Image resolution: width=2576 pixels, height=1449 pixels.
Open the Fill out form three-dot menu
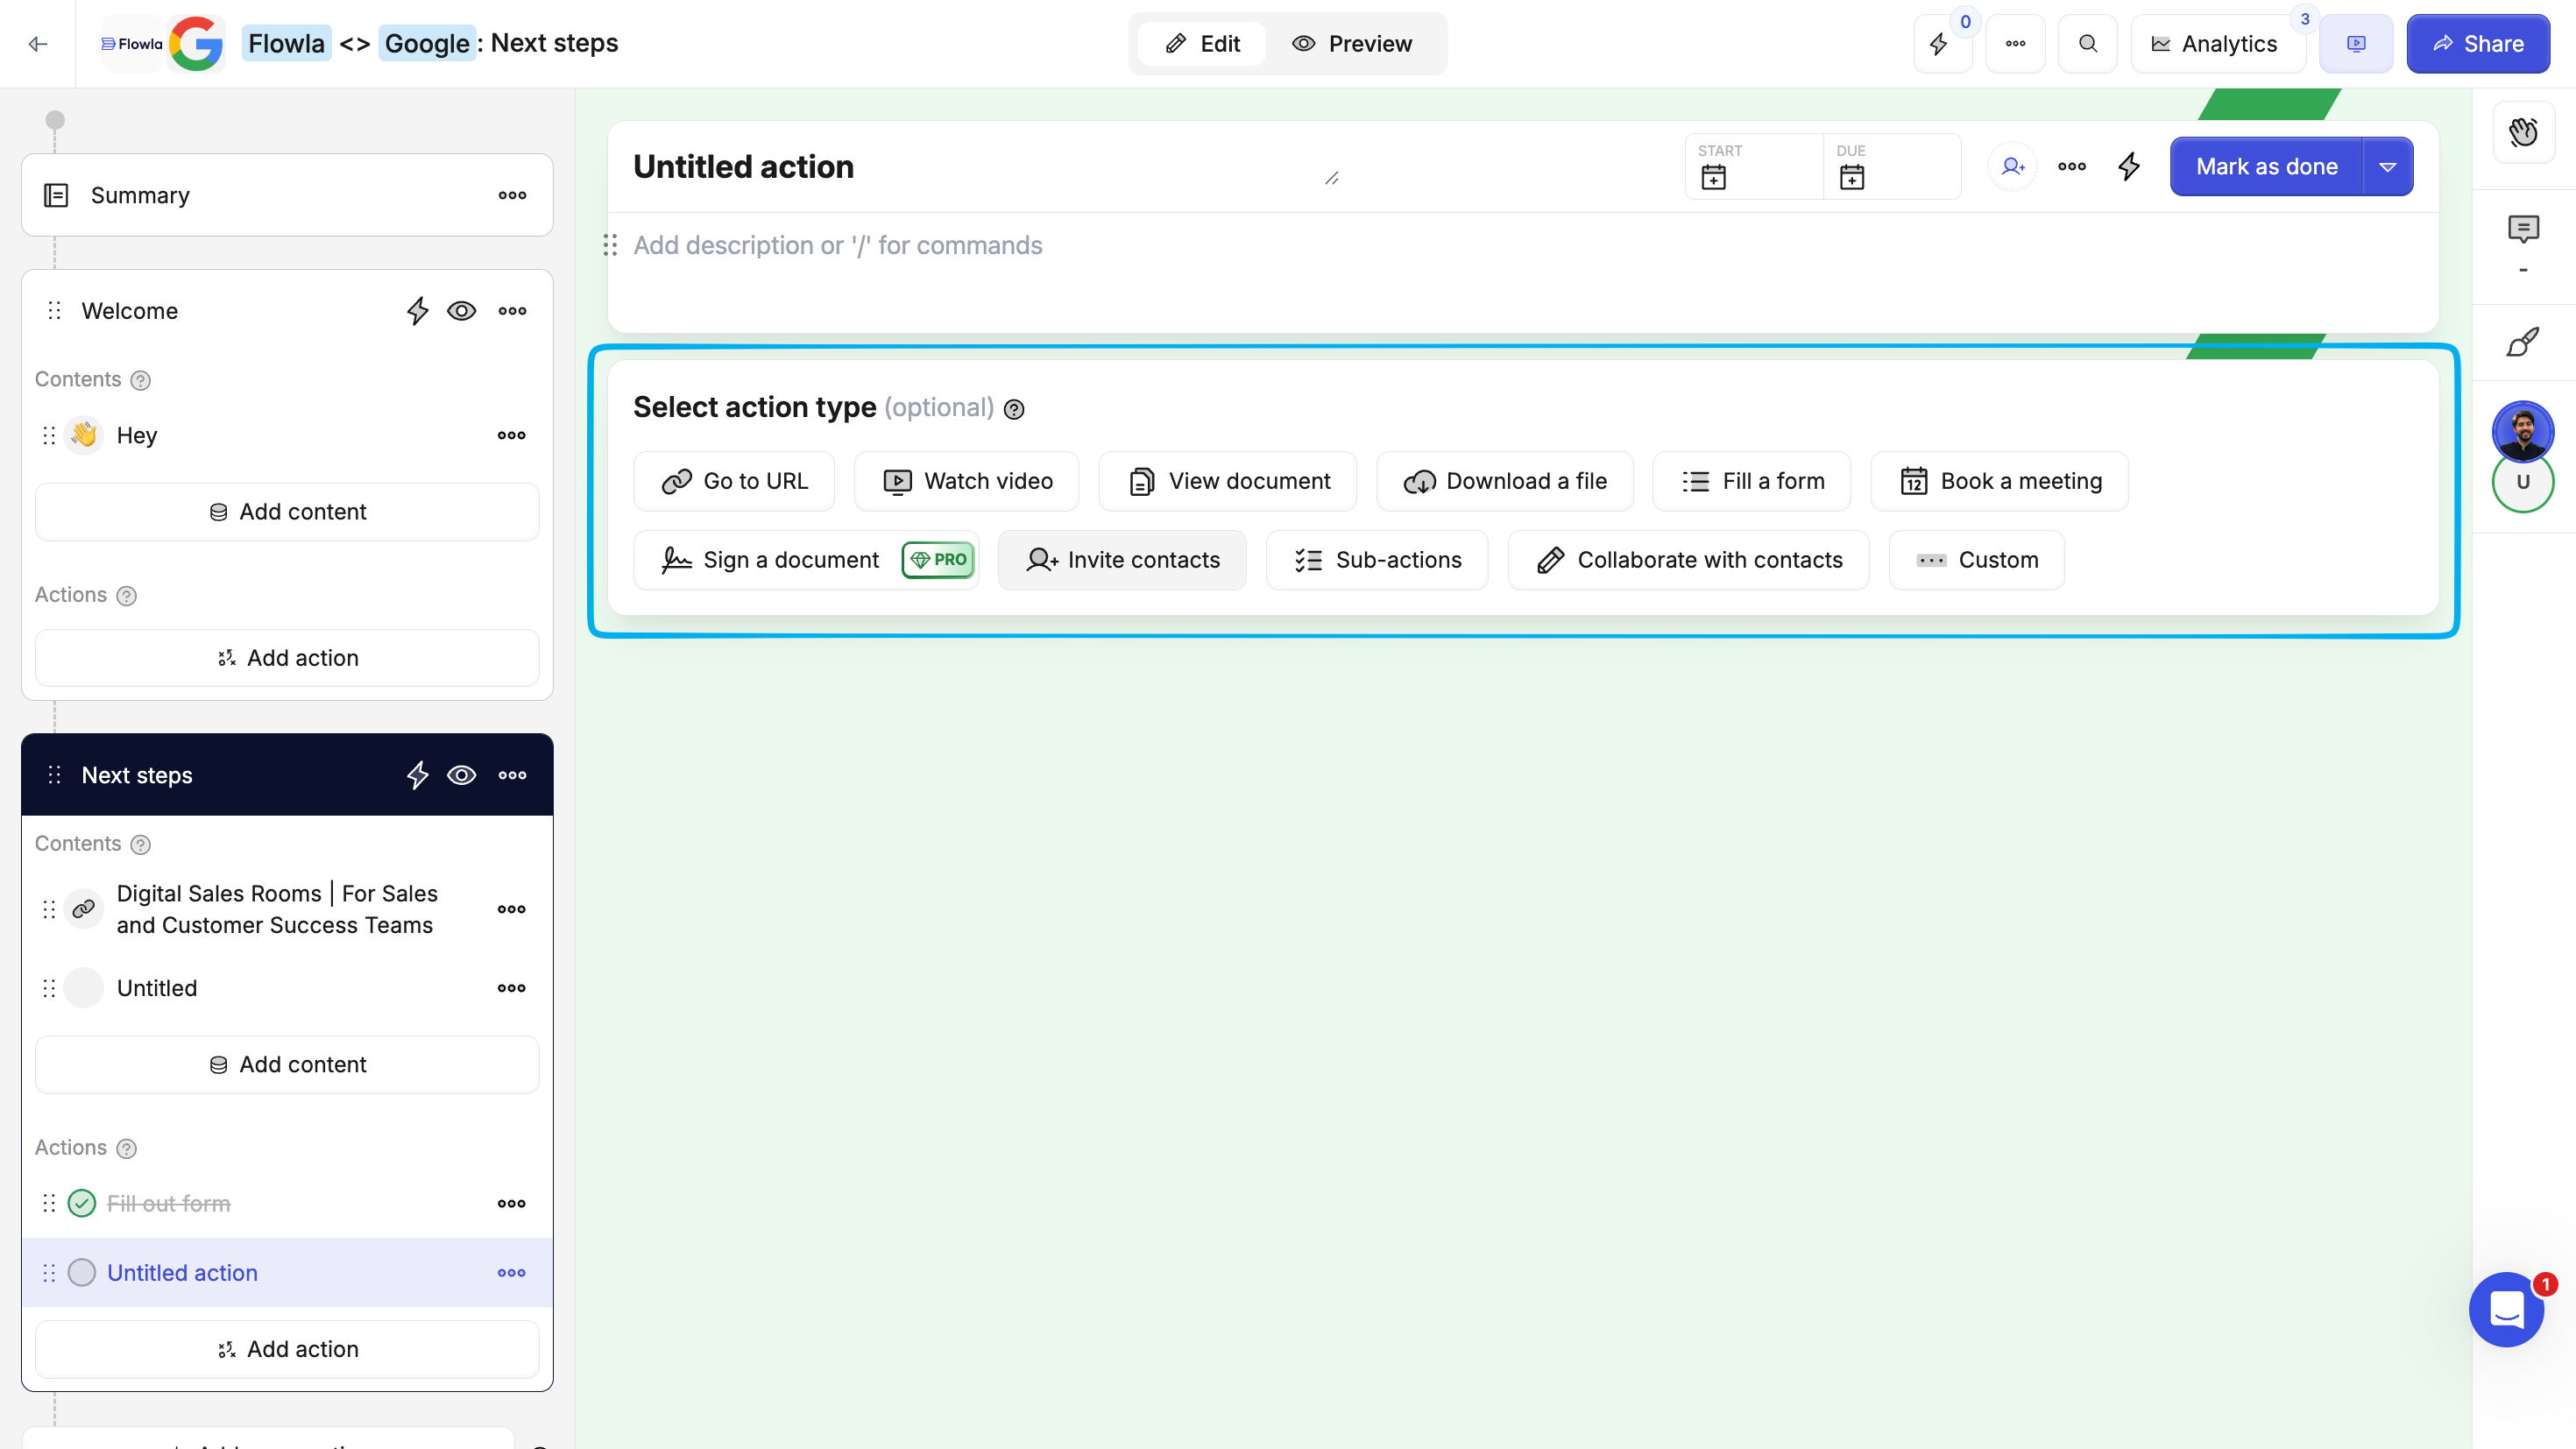tap(511, 1203)
